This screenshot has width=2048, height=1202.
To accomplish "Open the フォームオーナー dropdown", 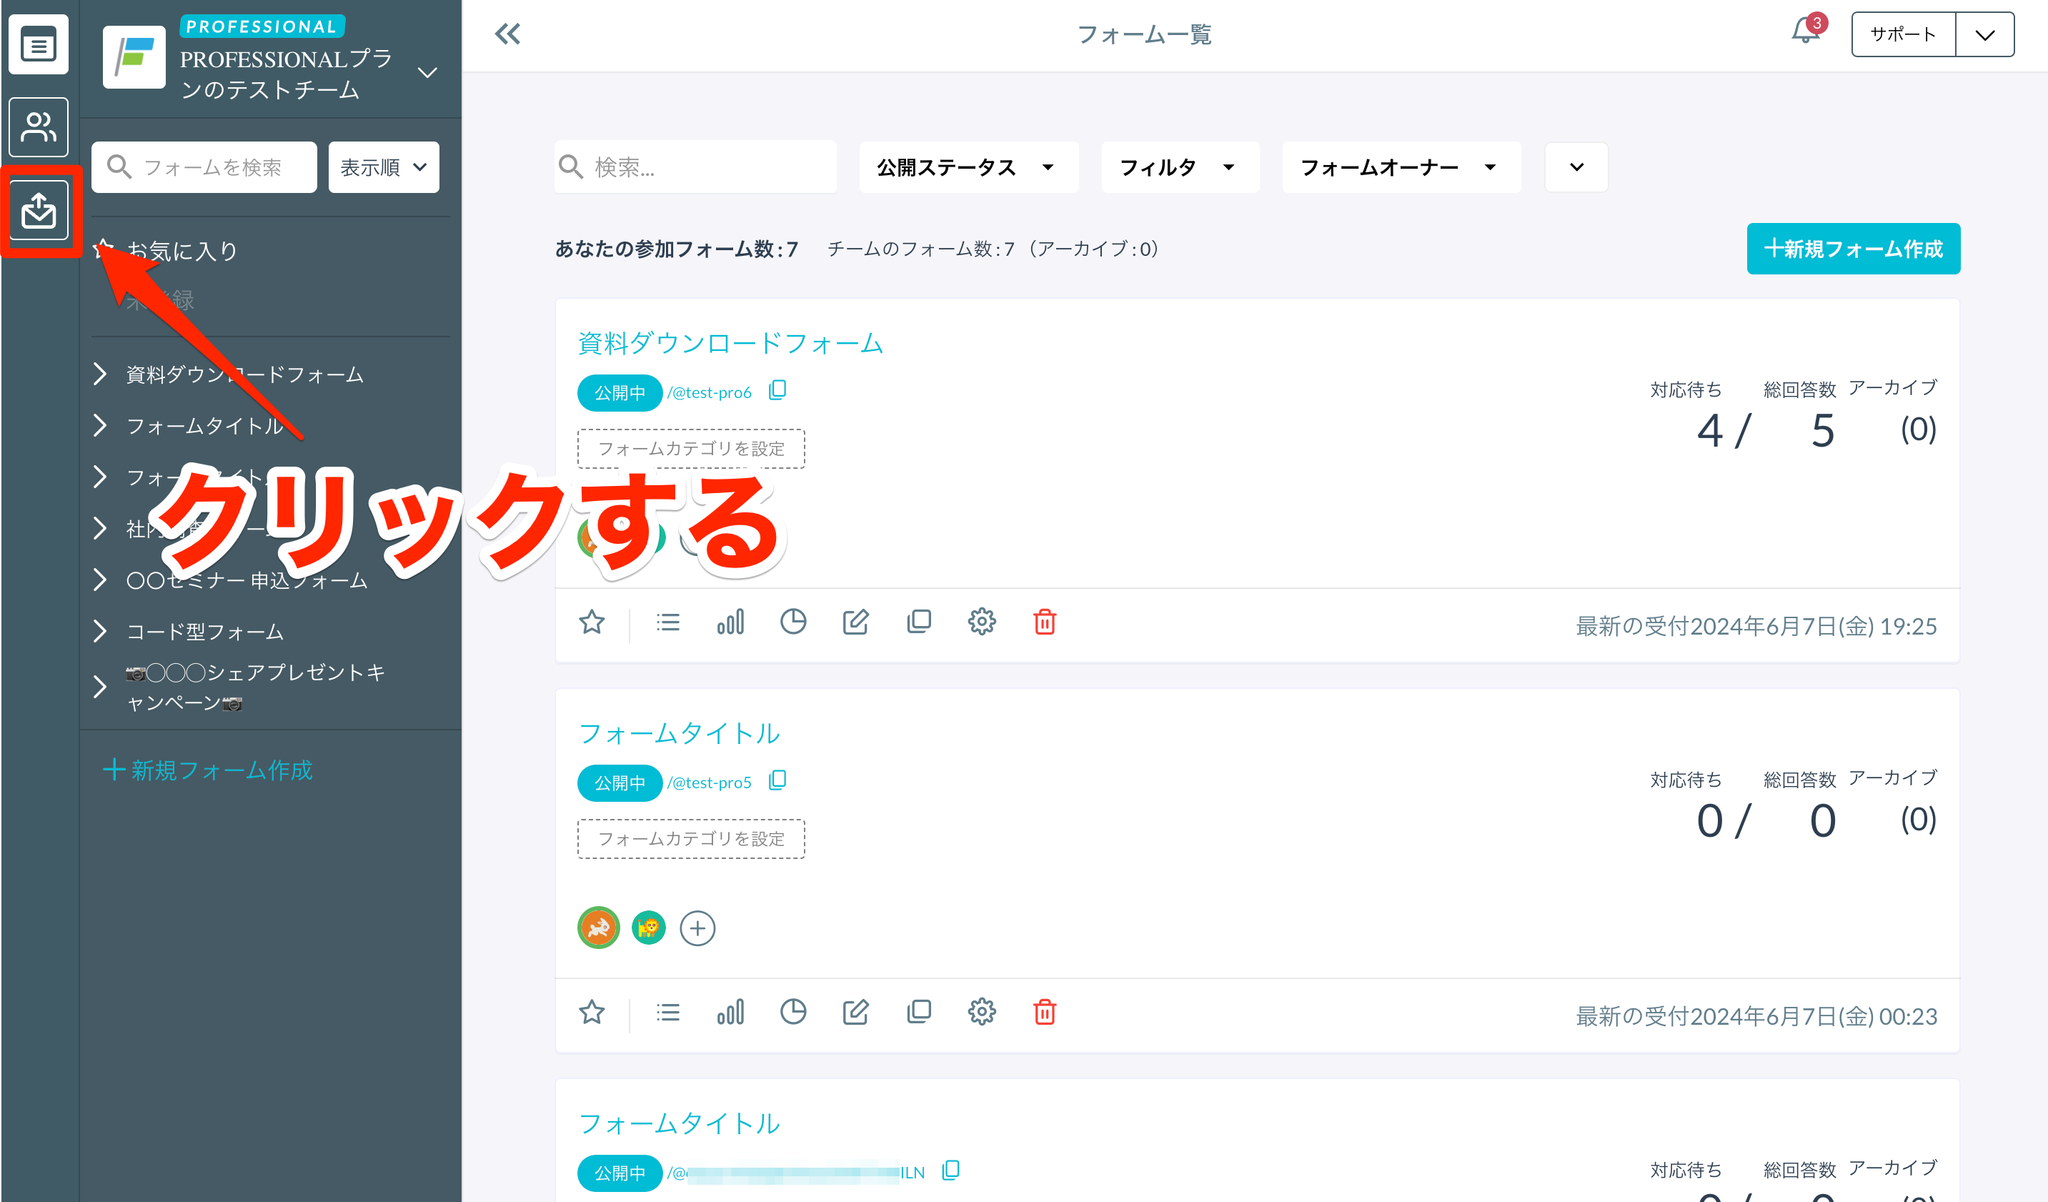I will click(x=1399, y=167).
